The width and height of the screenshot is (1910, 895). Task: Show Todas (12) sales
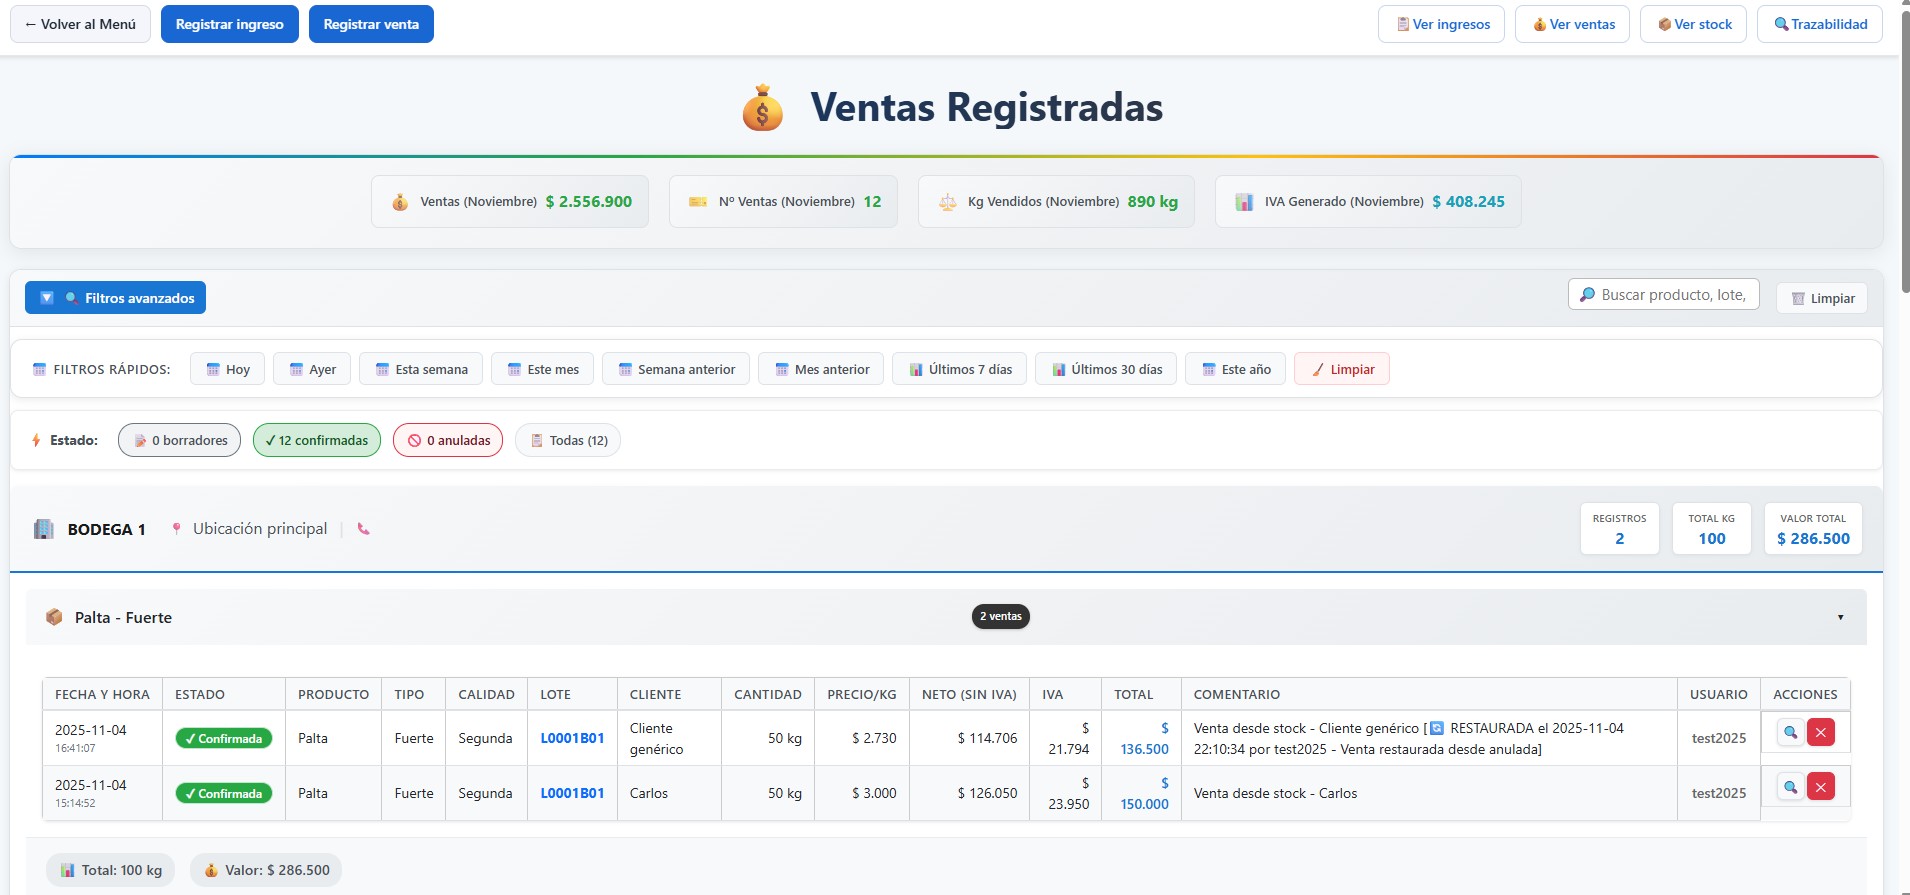(x=567, y=440)
